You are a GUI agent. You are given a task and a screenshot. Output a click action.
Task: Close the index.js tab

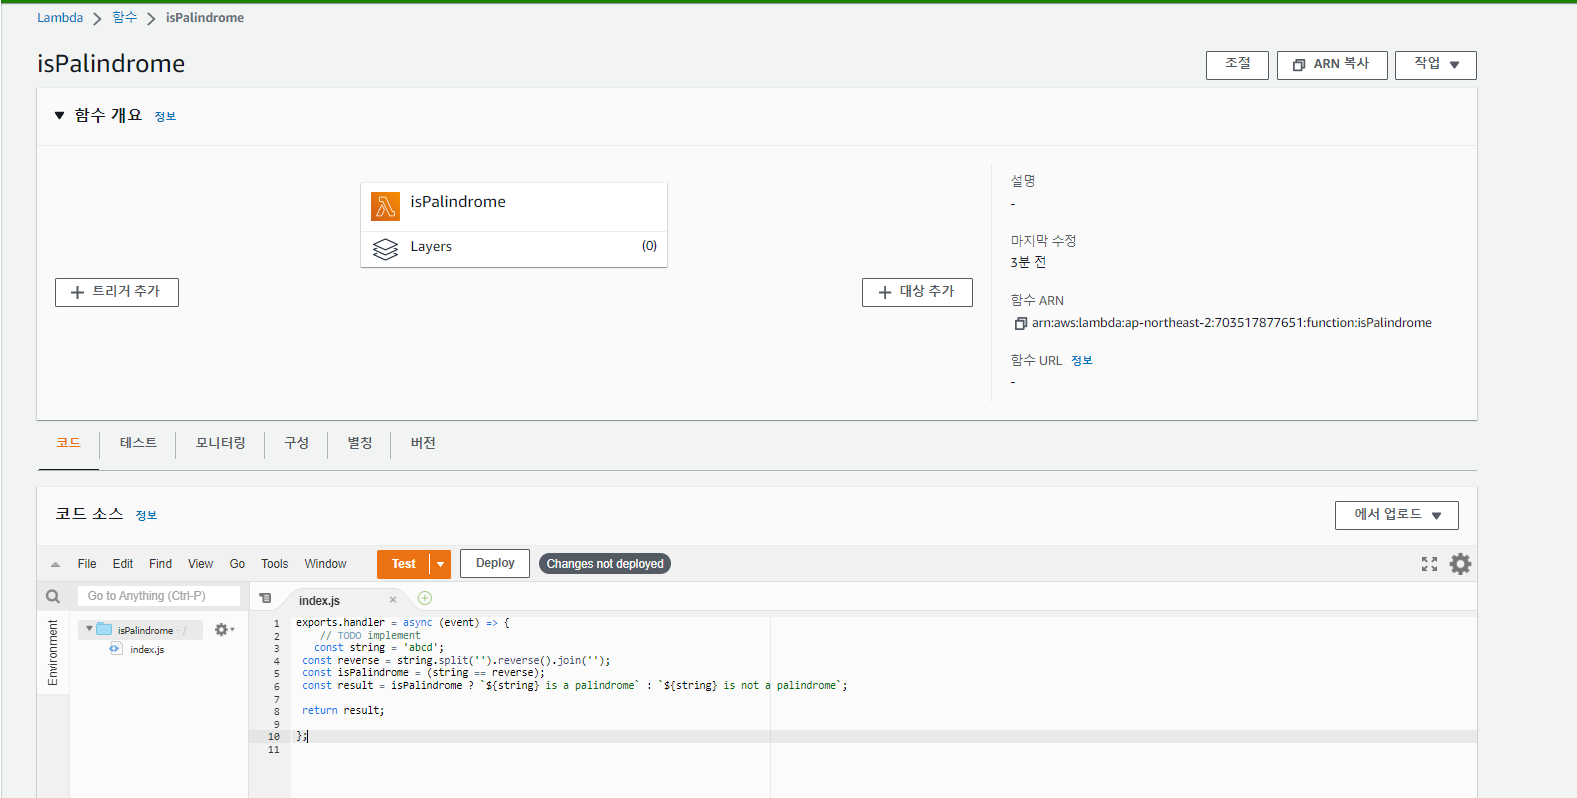(x=393, y=600)
